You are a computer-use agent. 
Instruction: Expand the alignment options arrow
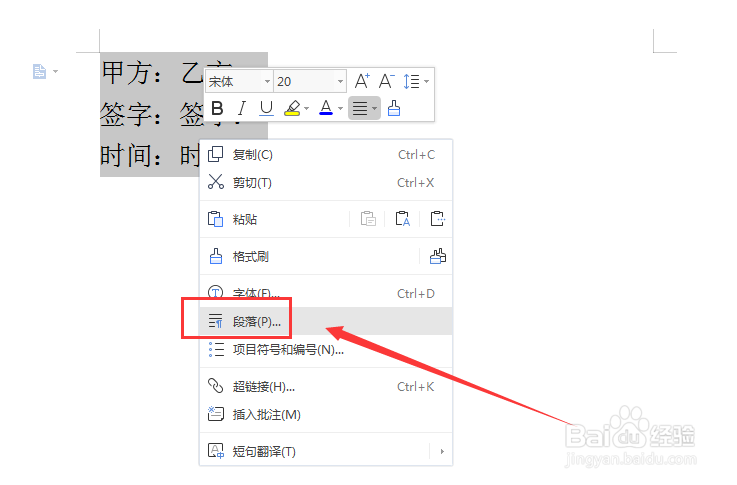(x=374, y=109)
